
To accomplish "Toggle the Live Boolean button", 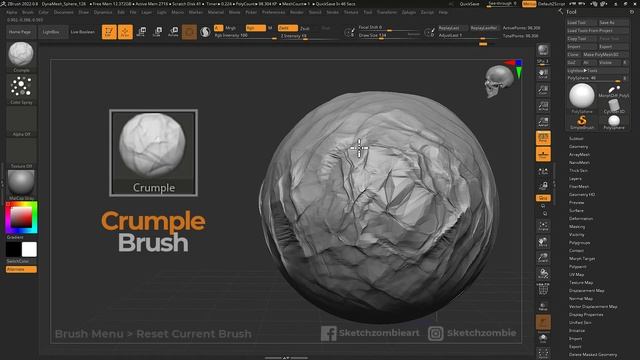I will point(82,32).
